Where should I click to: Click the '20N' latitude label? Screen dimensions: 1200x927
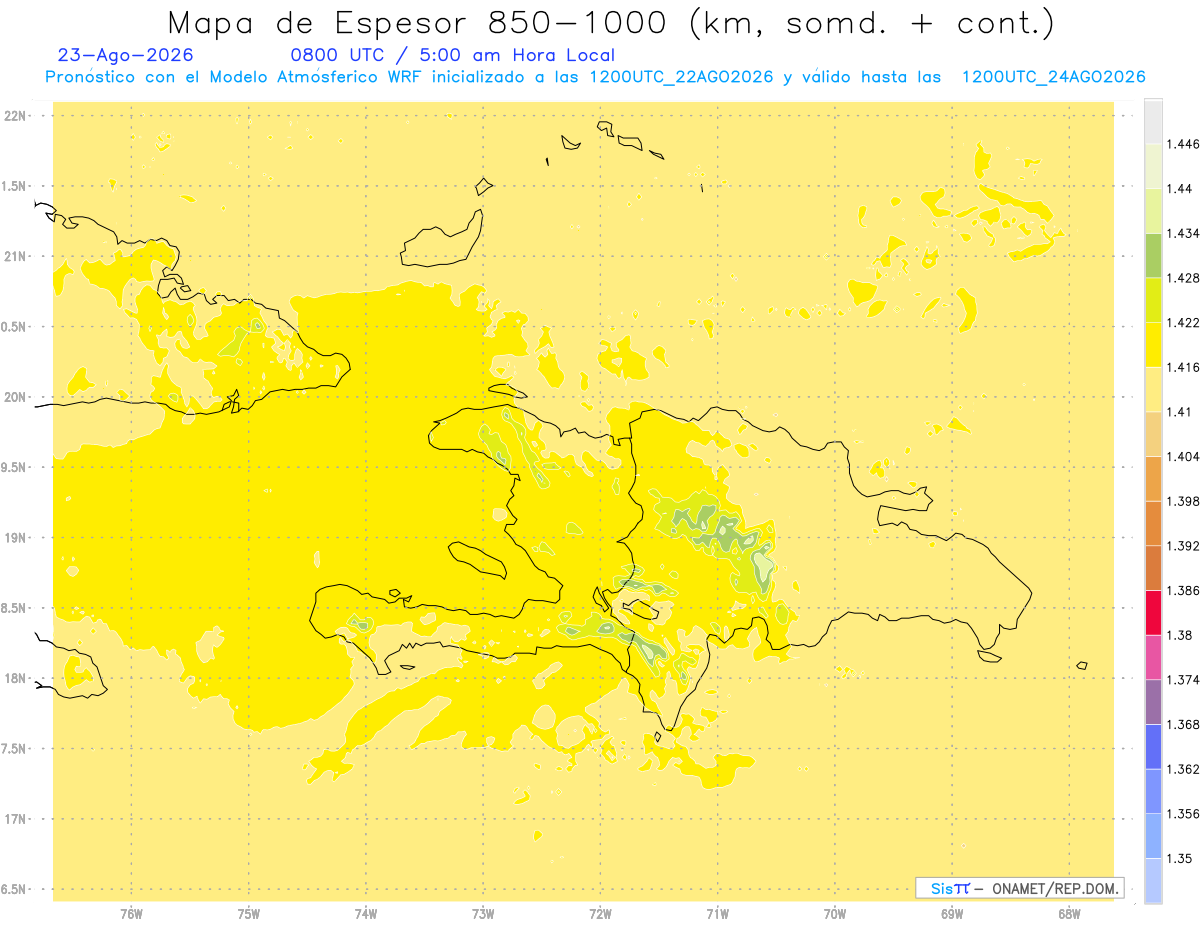click(16, 397)
